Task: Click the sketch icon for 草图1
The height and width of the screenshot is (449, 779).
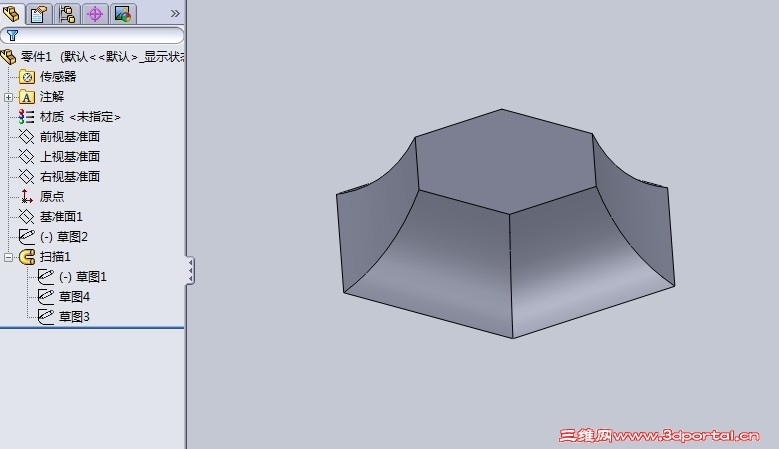Action: coord(46,277)
